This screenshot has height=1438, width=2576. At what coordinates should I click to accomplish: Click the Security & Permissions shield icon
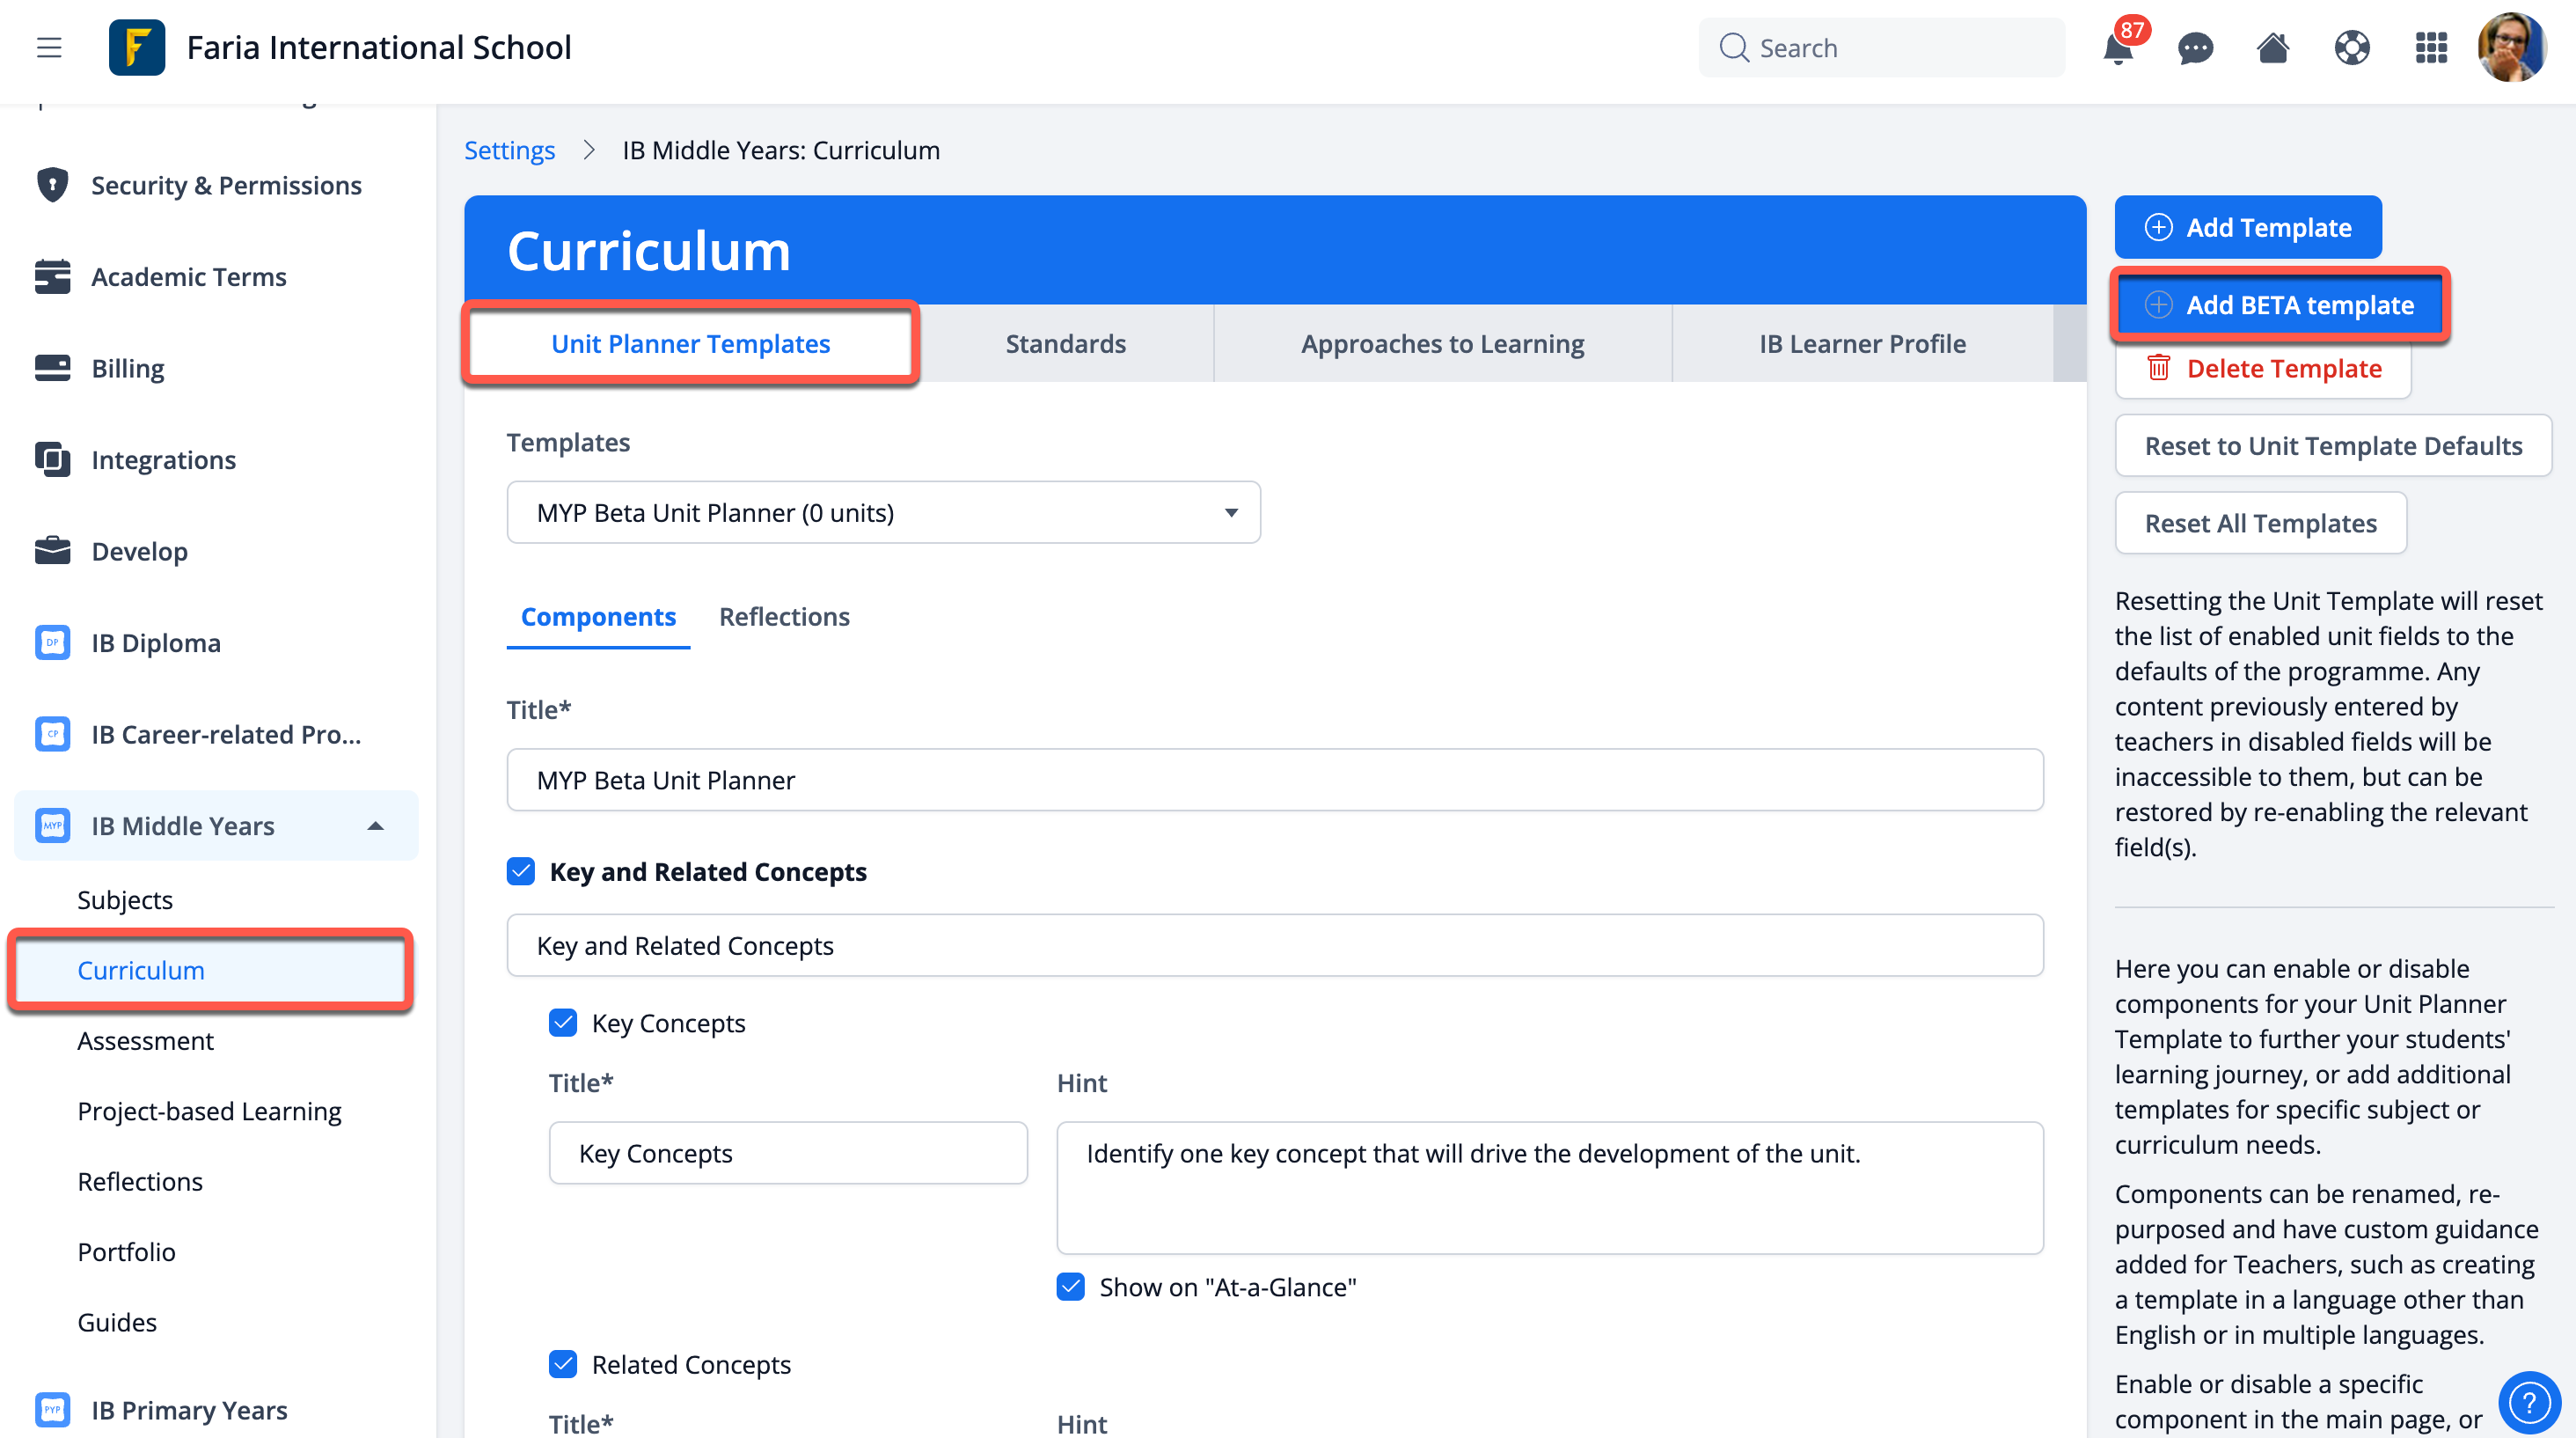[52, 185]
